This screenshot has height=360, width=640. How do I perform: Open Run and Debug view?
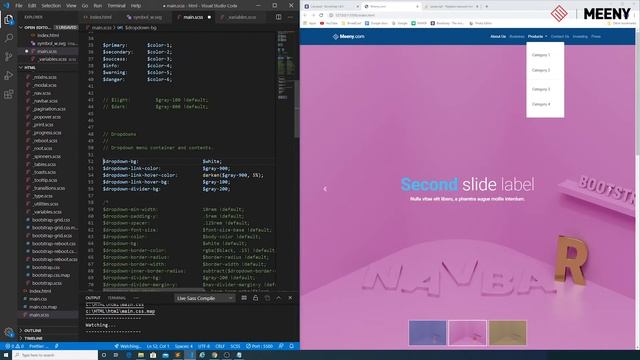pos(9,76)
